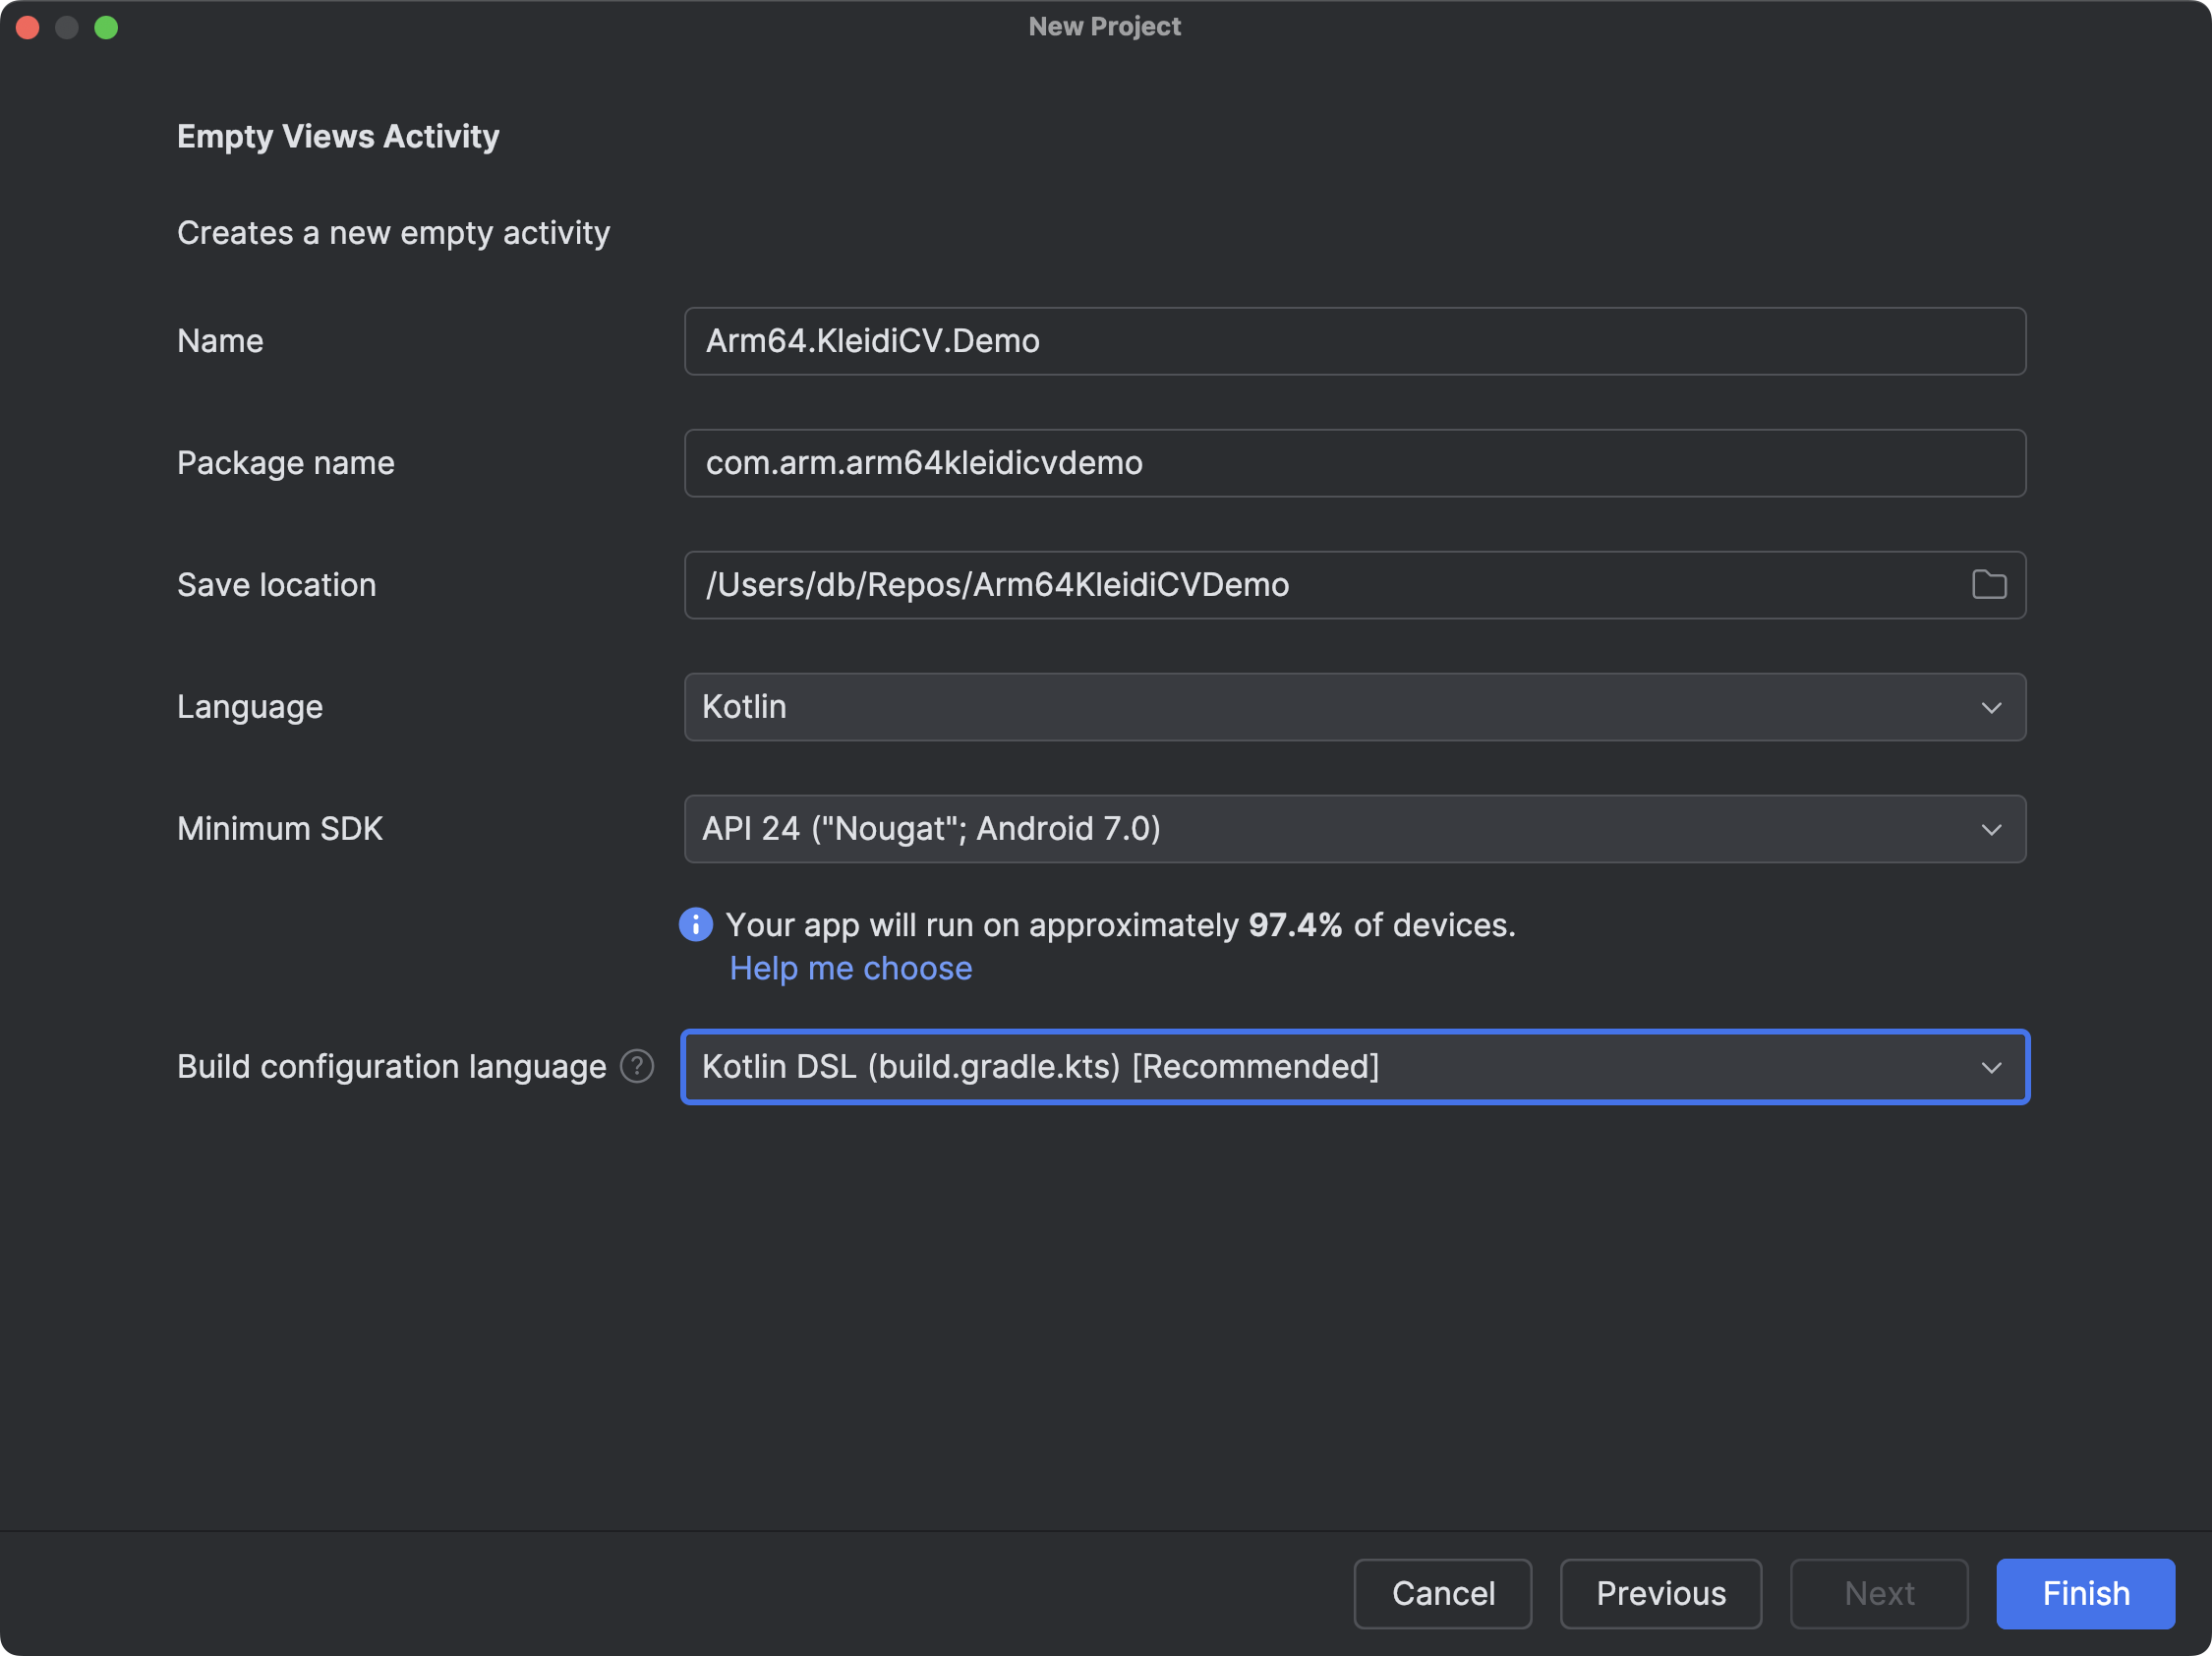Click the Finish button to create project
The height and width of the screenshot is (1656, 2212).
pos(2087,1592)
